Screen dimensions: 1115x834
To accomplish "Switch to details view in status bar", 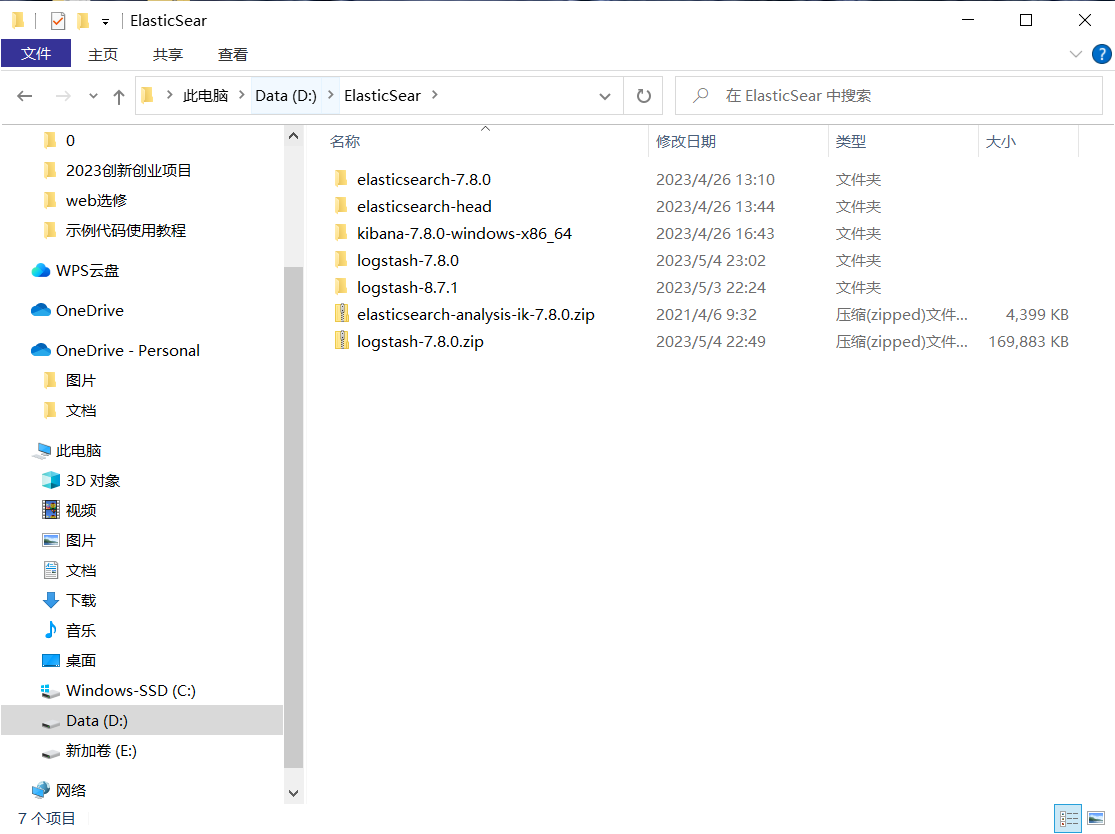I will [x=1067, y=818].
